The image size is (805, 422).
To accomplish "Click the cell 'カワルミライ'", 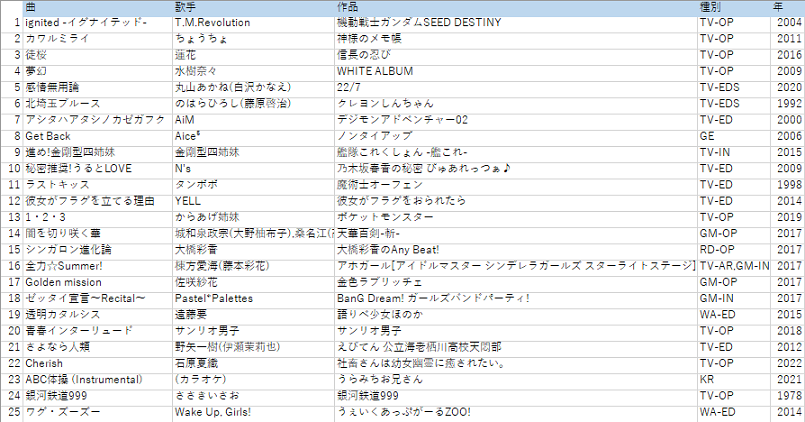I will pos(98,39).
